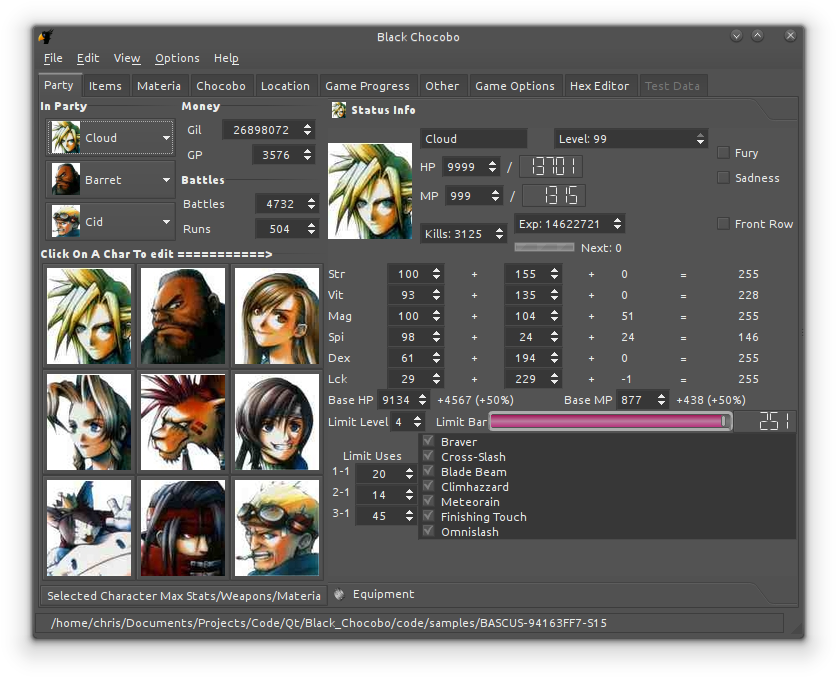836x677 pixels.
Task: Select Cait Sith's portrait in the character grid
Action: click(x=89, y=528)
